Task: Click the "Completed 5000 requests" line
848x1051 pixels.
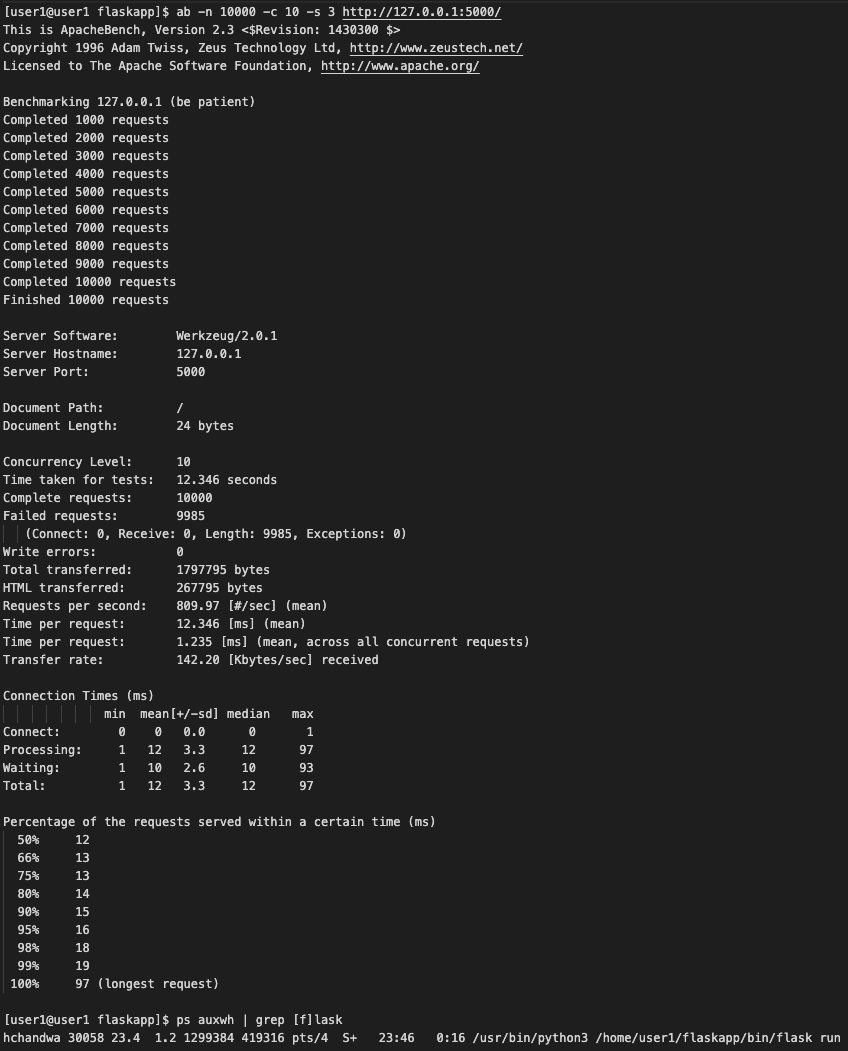Action: click(x=86, y=192)
